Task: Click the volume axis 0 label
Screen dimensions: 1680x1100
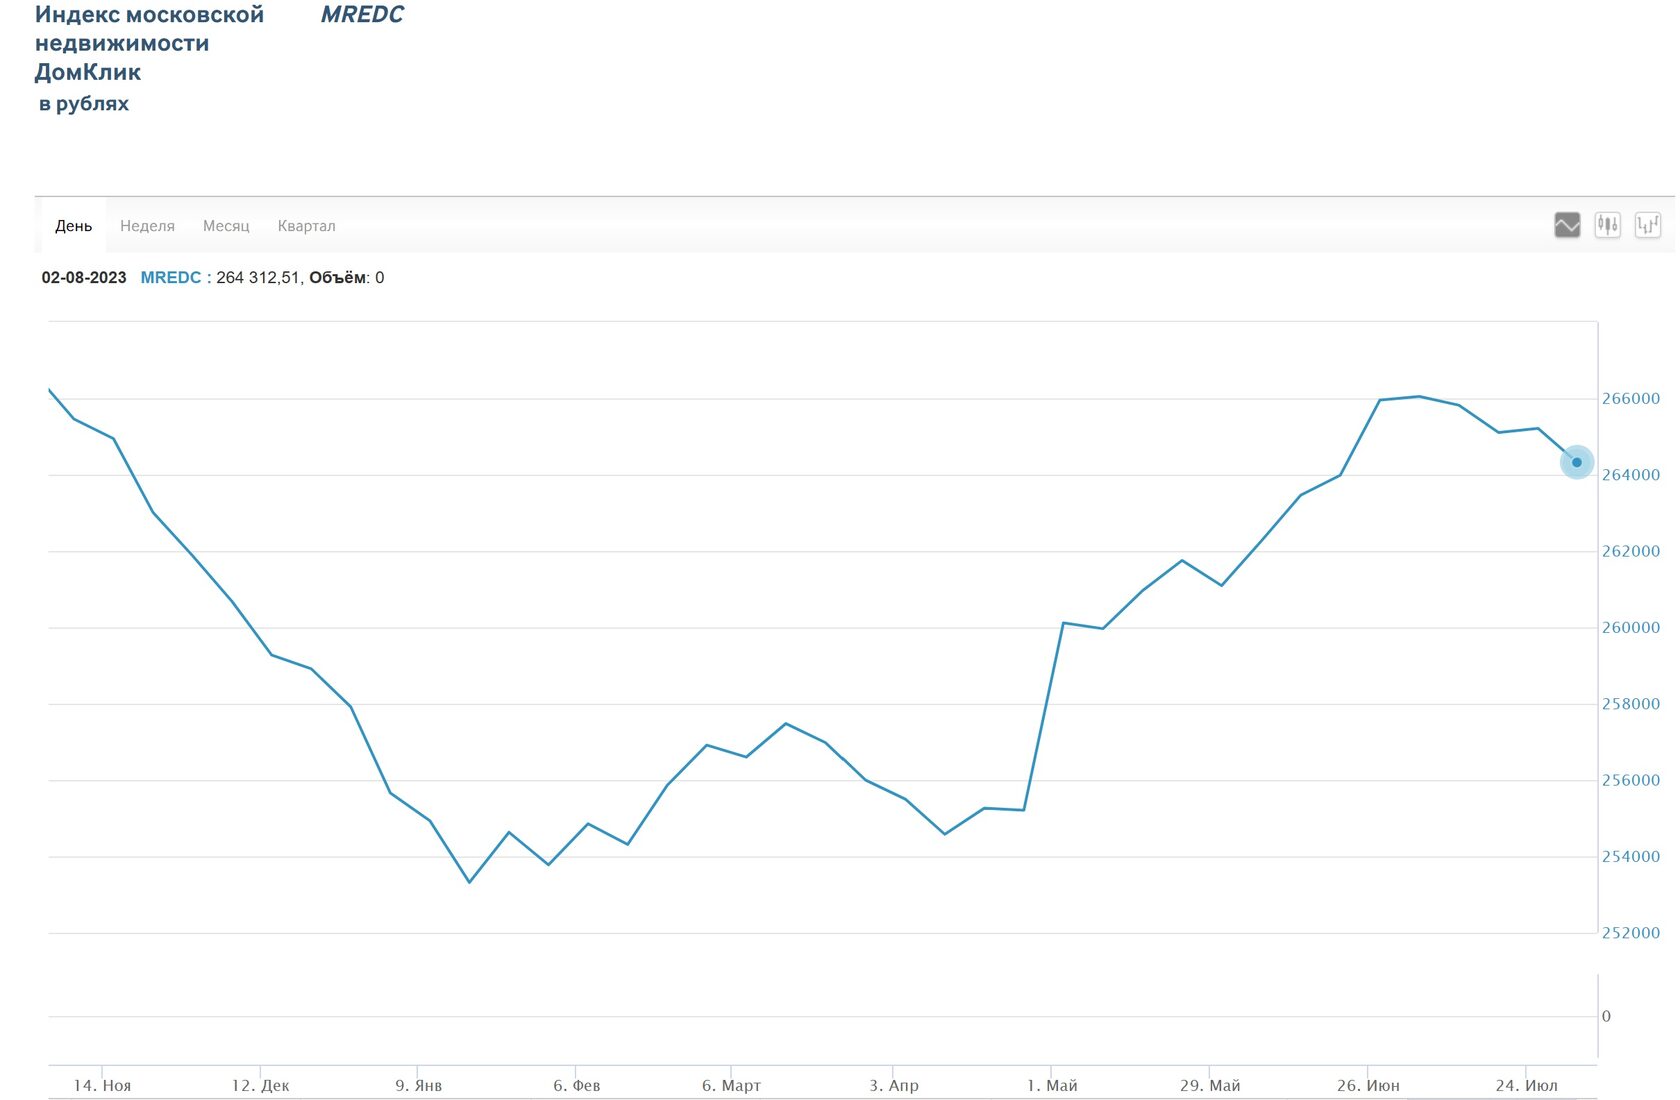Action: (1606, 1016)
